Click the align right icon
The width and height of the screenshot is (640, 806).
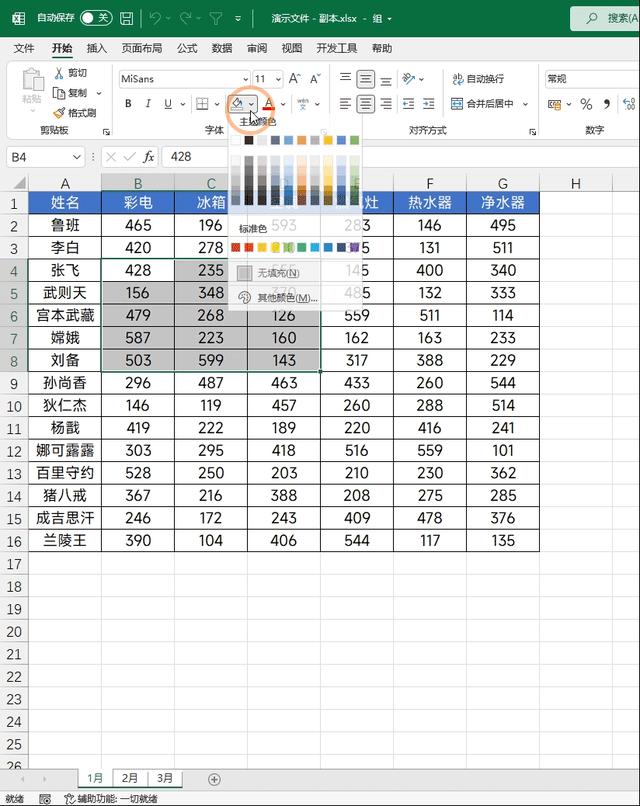coord(386,104)
